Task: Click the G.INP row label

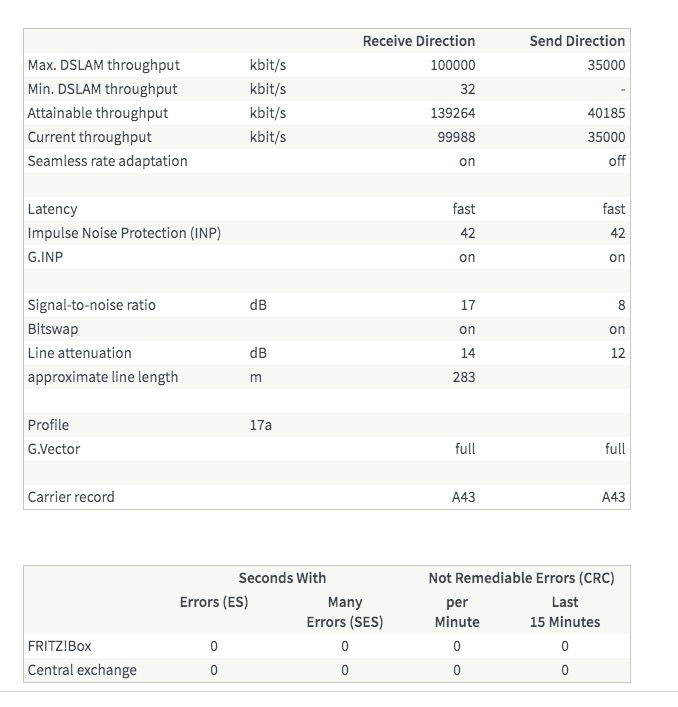Action: 46,257
